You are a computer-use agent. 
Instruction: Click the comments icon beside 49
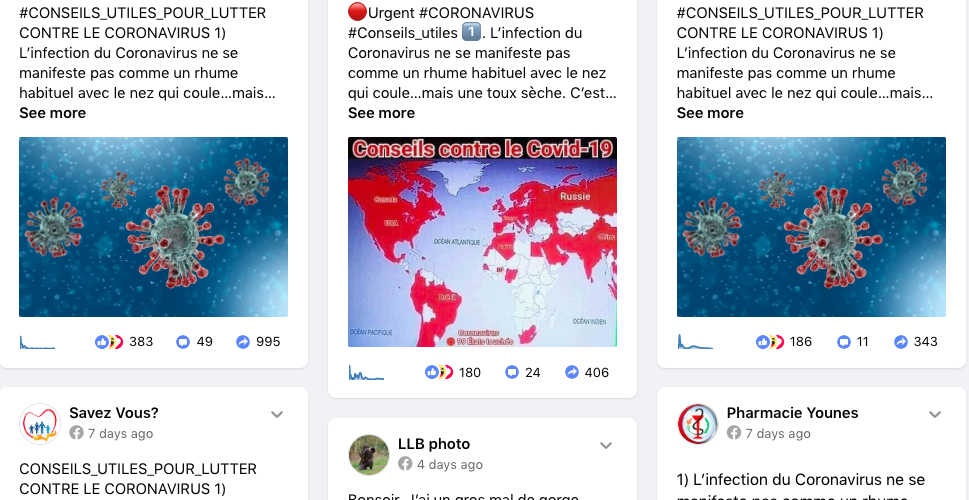coord(183,342)
